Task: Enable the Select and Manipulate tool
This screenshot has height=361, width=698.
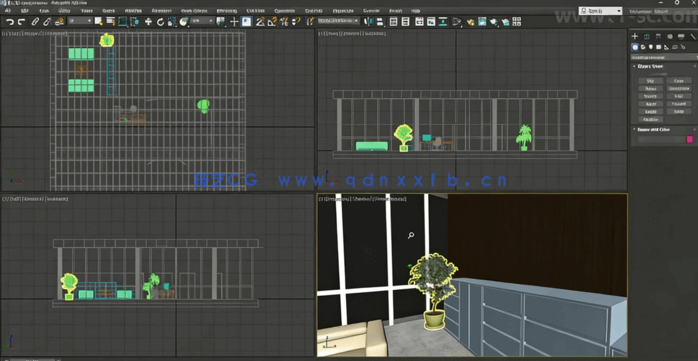Action: tap(234, 21)
